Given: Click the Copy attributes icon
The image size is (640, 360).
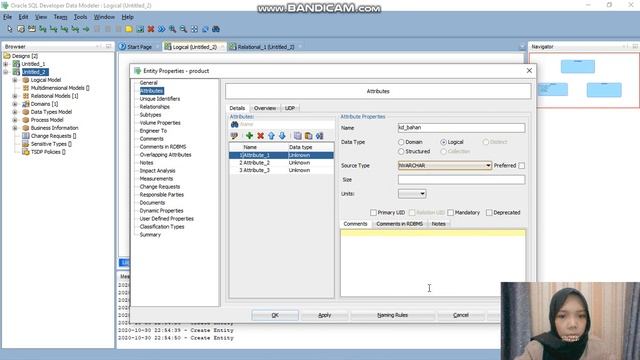Looking at the screenshot, I should pos(298,136).
